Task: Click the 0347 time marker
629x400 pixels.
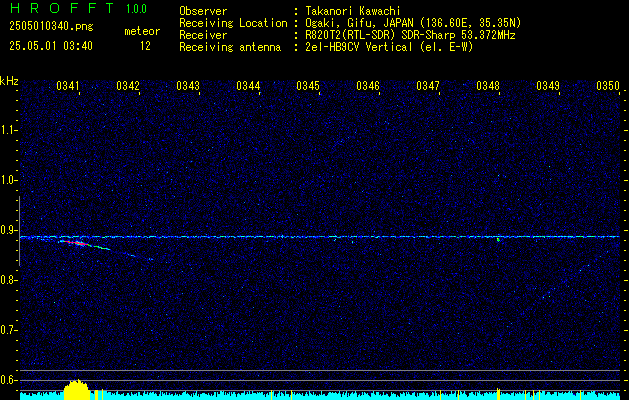Action: (x=428, y=86)
